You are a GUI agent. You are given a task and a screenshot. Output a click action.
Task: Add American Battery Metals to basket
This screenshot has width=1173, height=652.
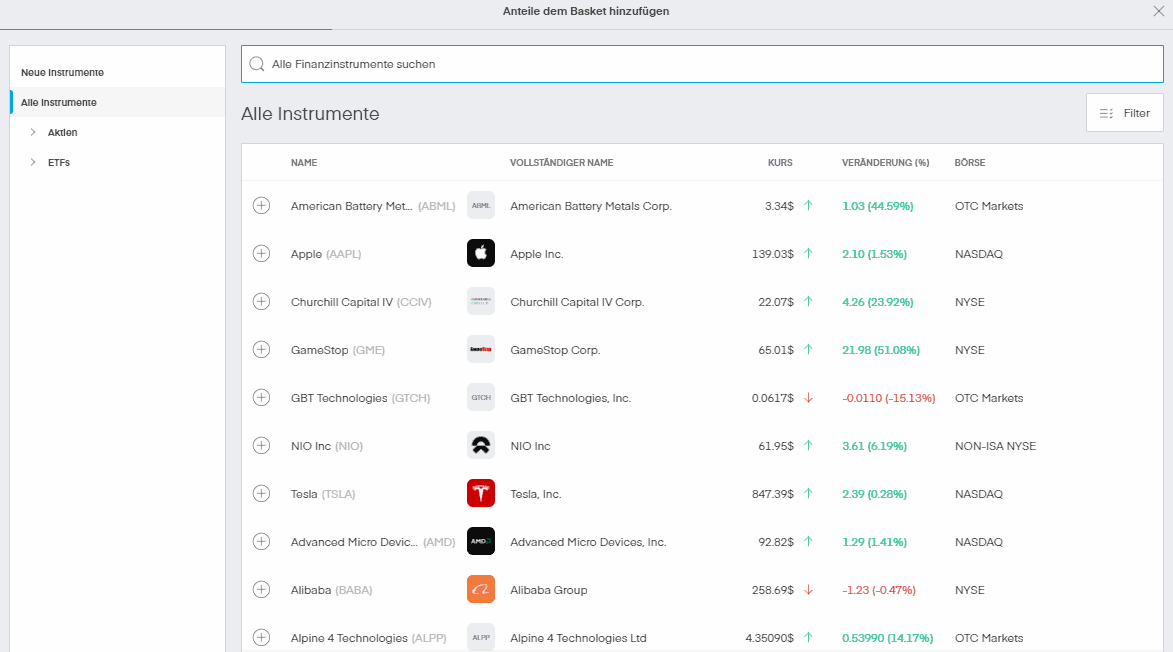click(261, 206)
